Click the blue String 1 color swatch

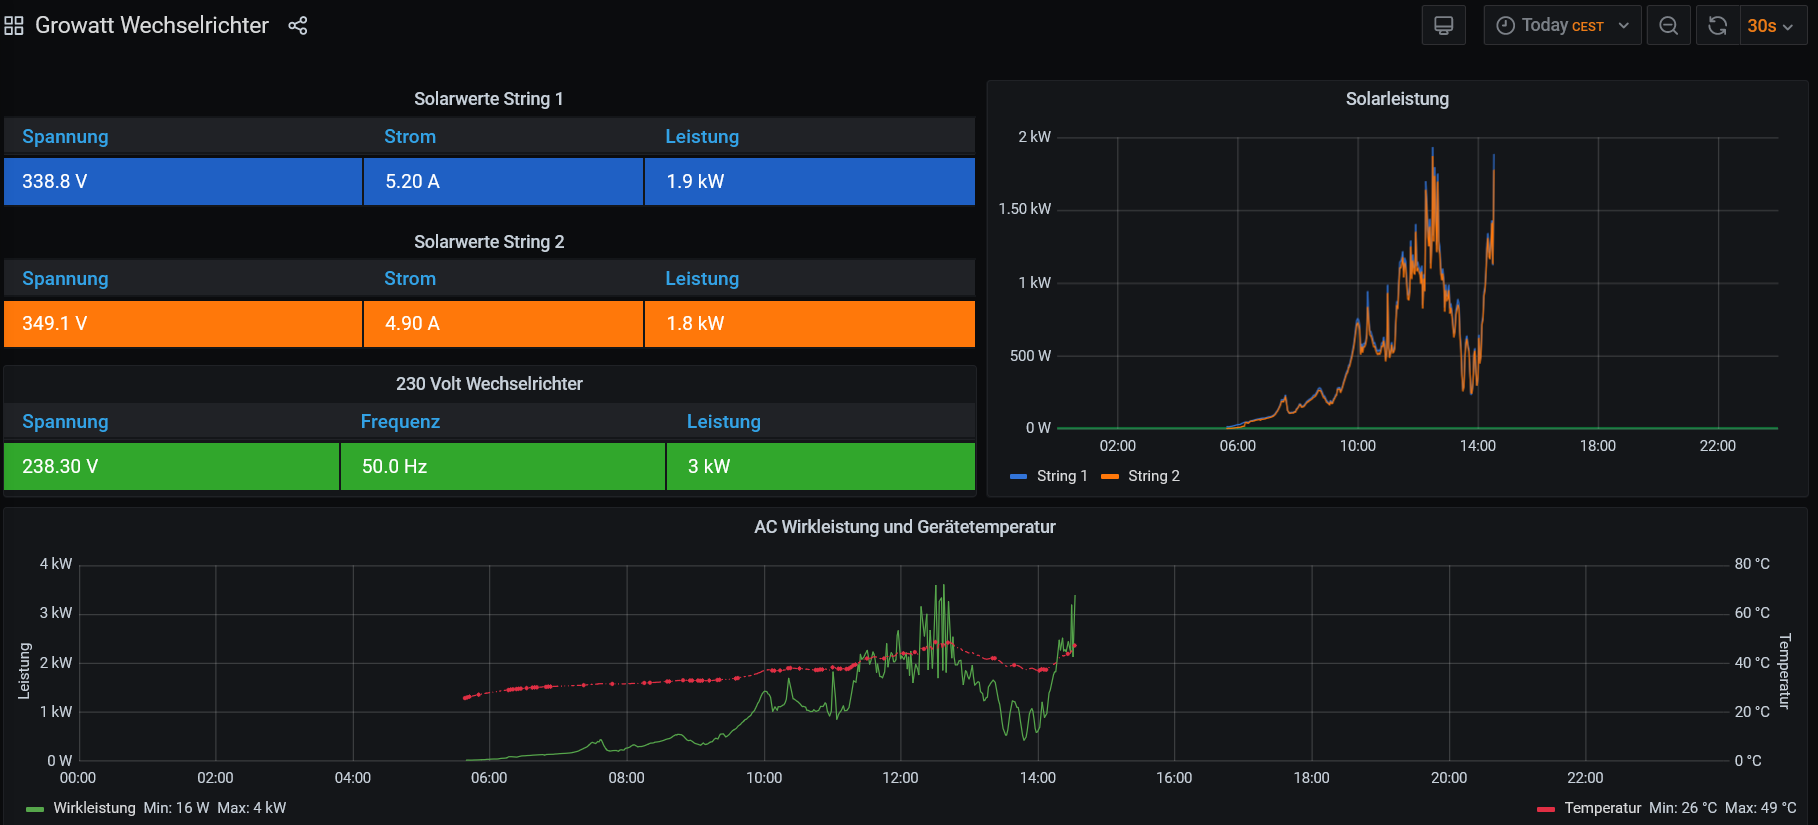point(1019,477)
